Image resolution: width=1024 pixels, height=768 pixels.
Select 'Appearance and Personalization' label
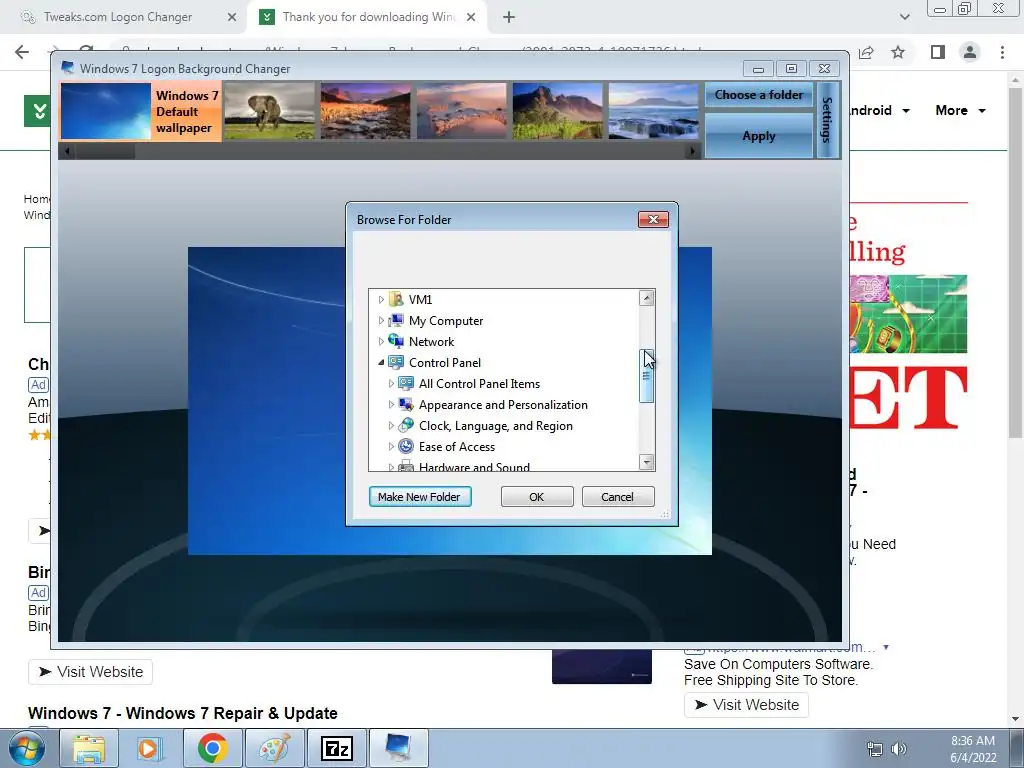click(504, 405)
